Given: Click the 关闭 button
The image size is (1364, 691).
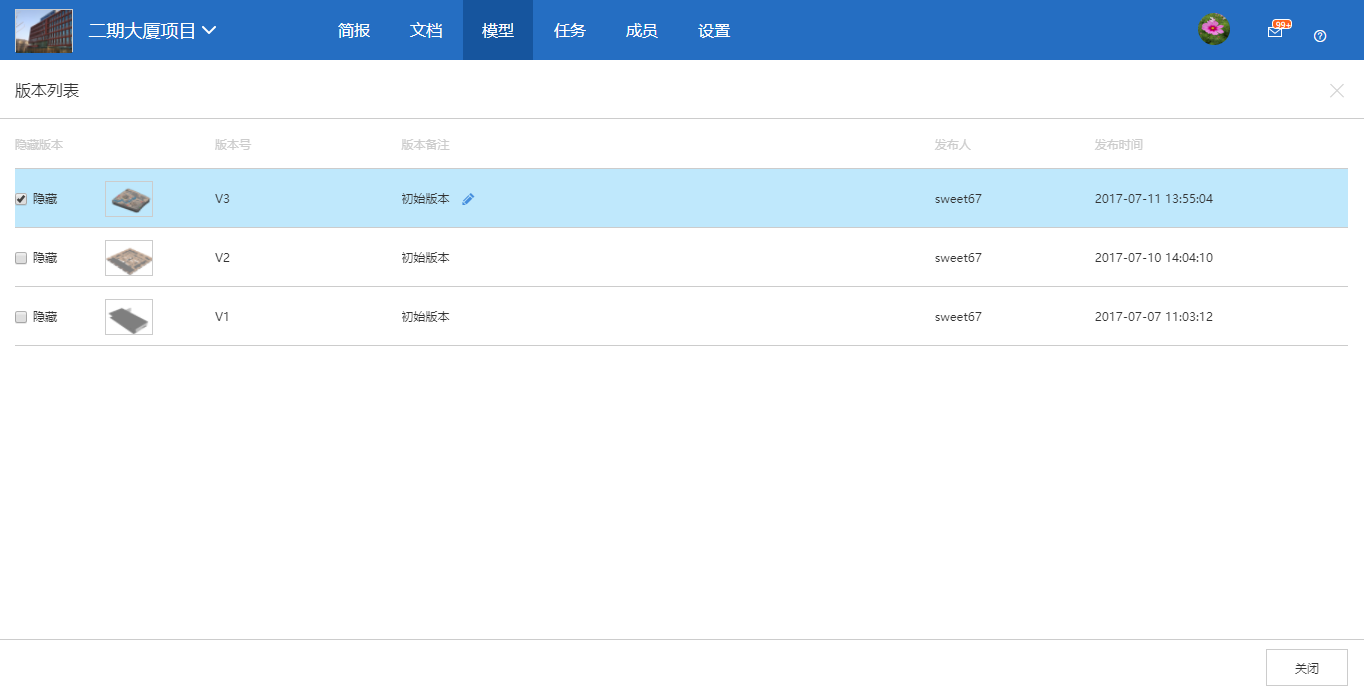Looking at the screenshot, I should pyautogui.click(x=1306, y=668).
